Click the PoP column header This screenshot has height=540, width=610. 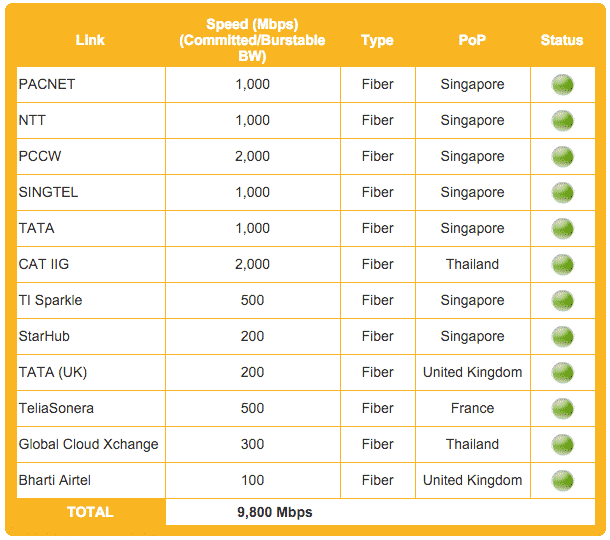tap(472, 40)
